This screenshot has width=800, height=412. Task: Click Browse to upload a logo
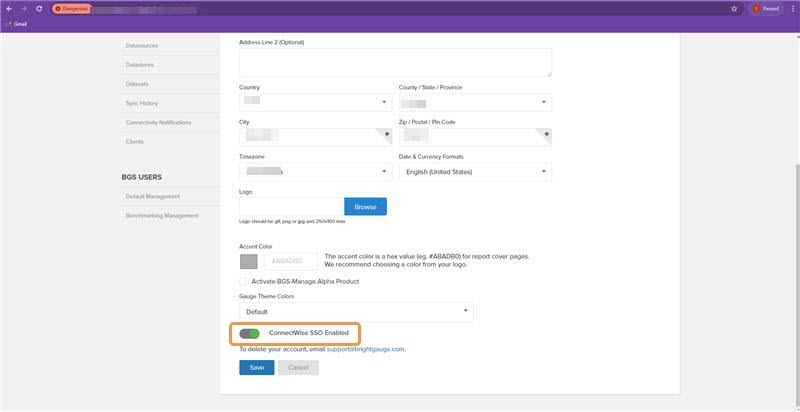tap(365, 207)
